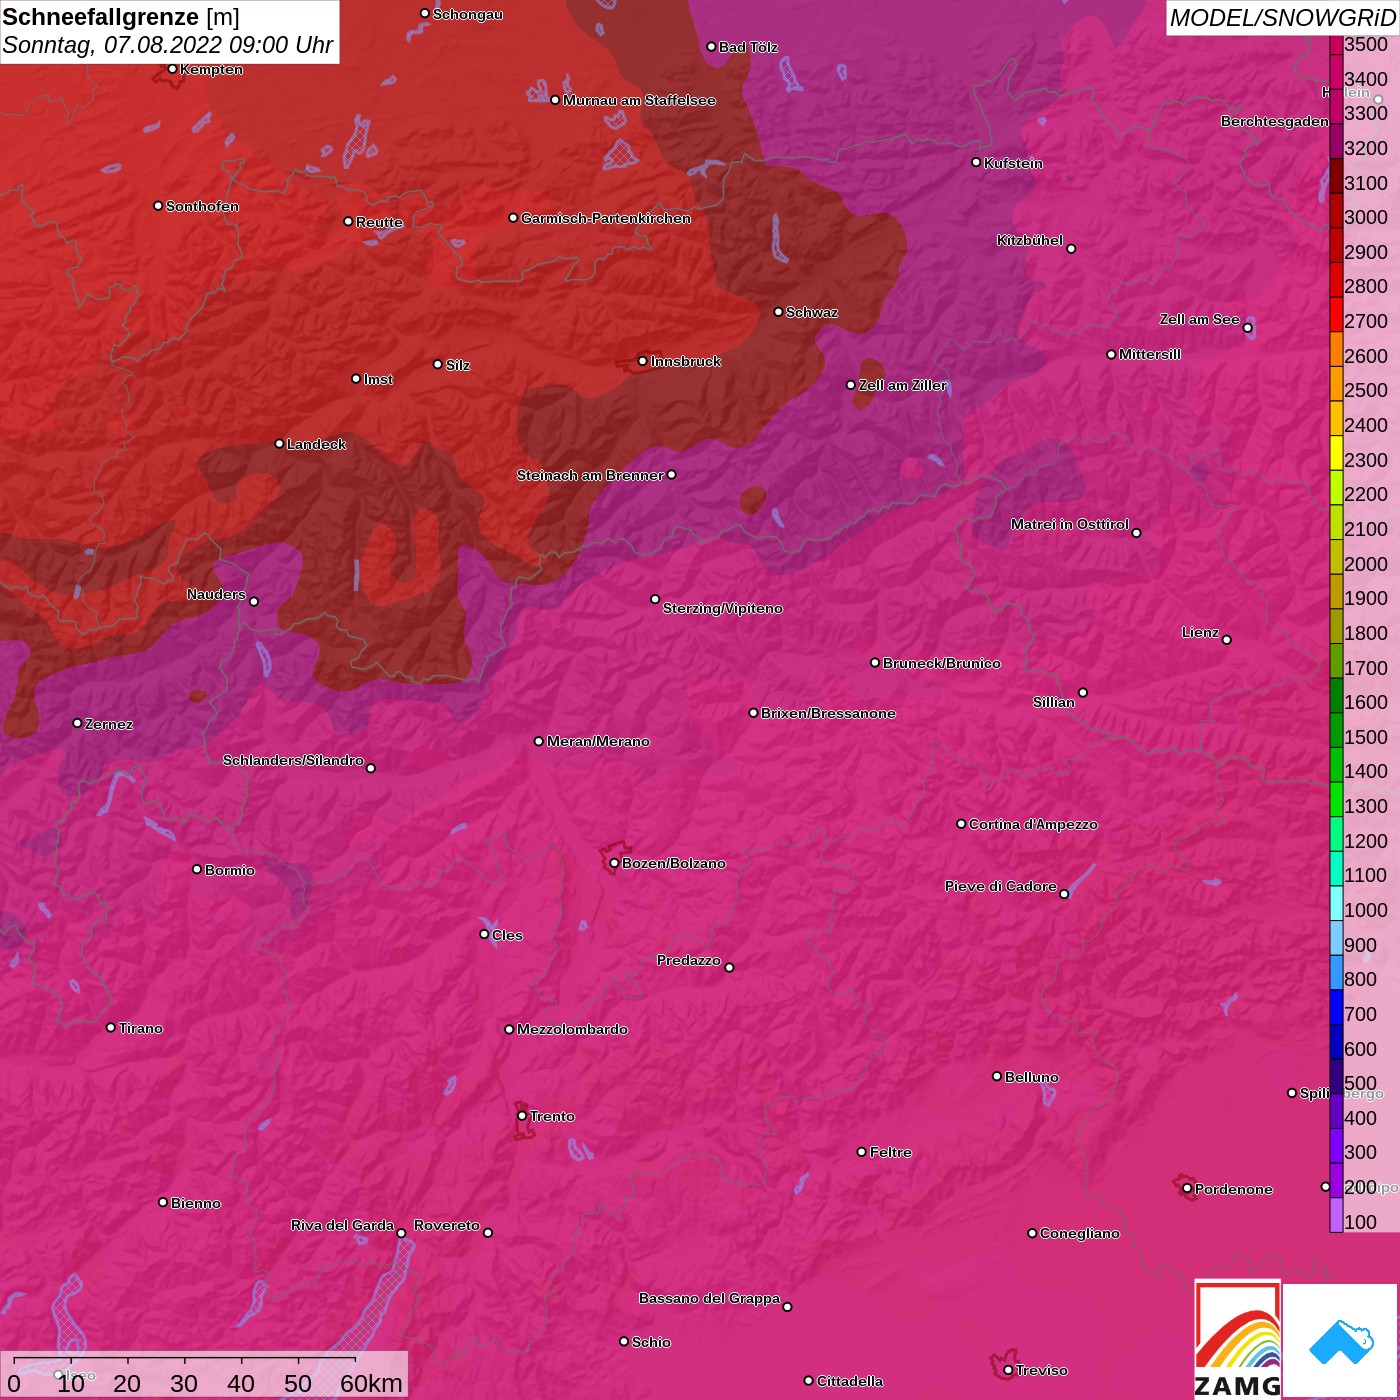
Task: Click the Riva del Garda label
Action: (x=342, y=1225)
